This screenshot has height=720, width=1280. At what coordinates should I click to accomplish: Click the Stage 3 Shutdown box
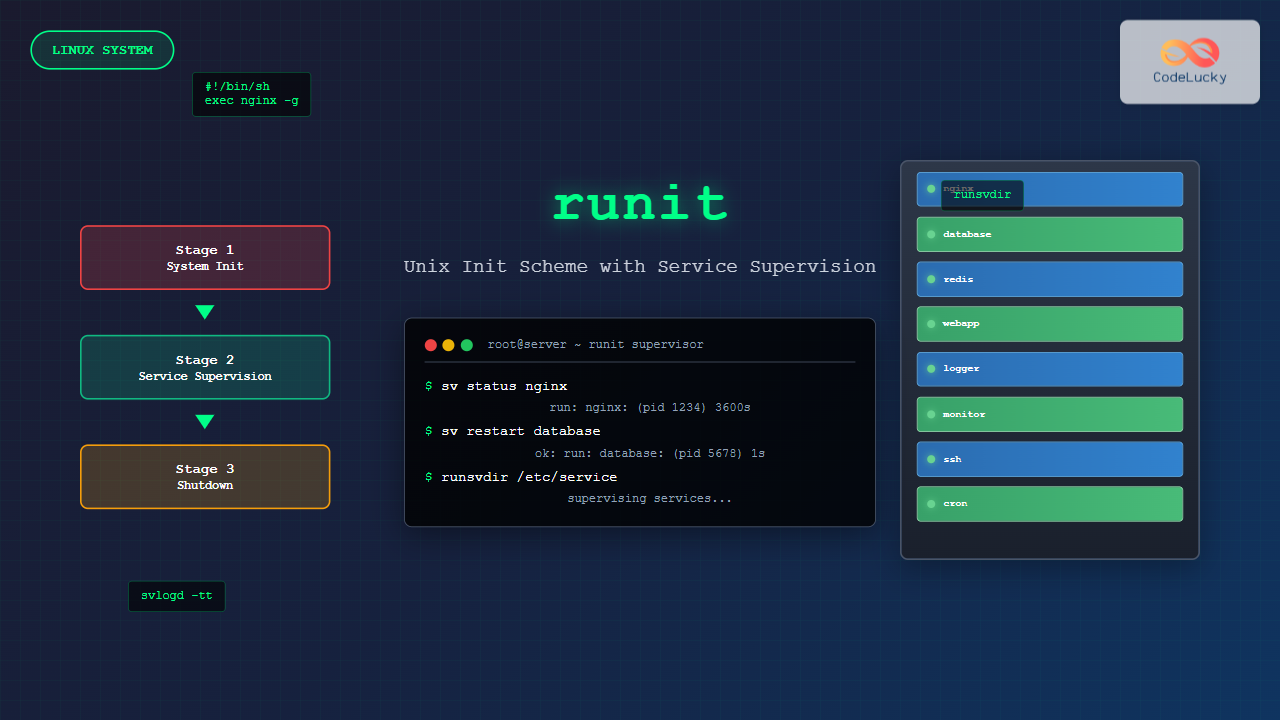click(205, 477)
